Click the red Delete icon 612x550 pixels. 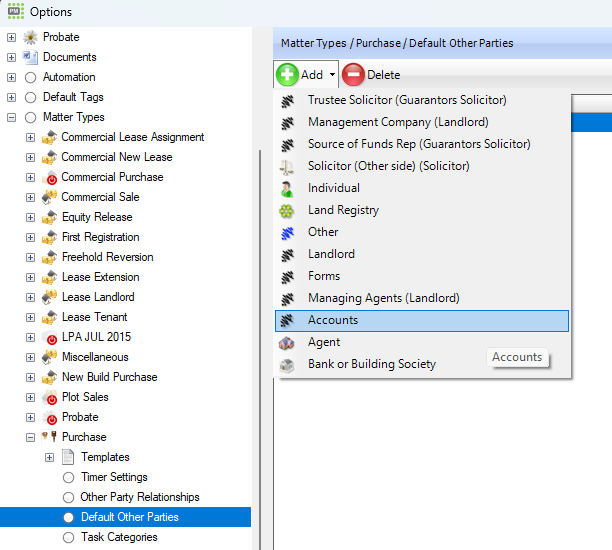353,75
